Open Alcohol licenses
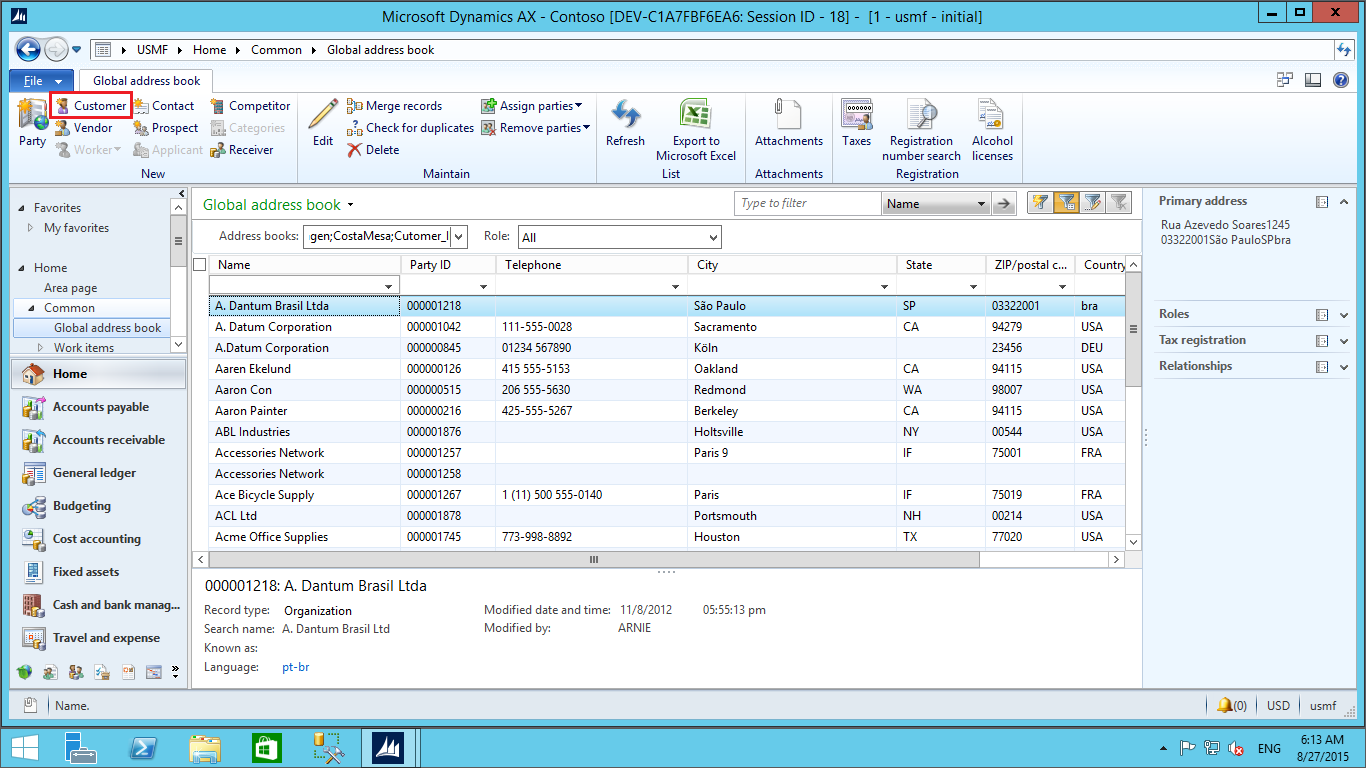Viewport: 1366px width, 768px height. [992, 130]
